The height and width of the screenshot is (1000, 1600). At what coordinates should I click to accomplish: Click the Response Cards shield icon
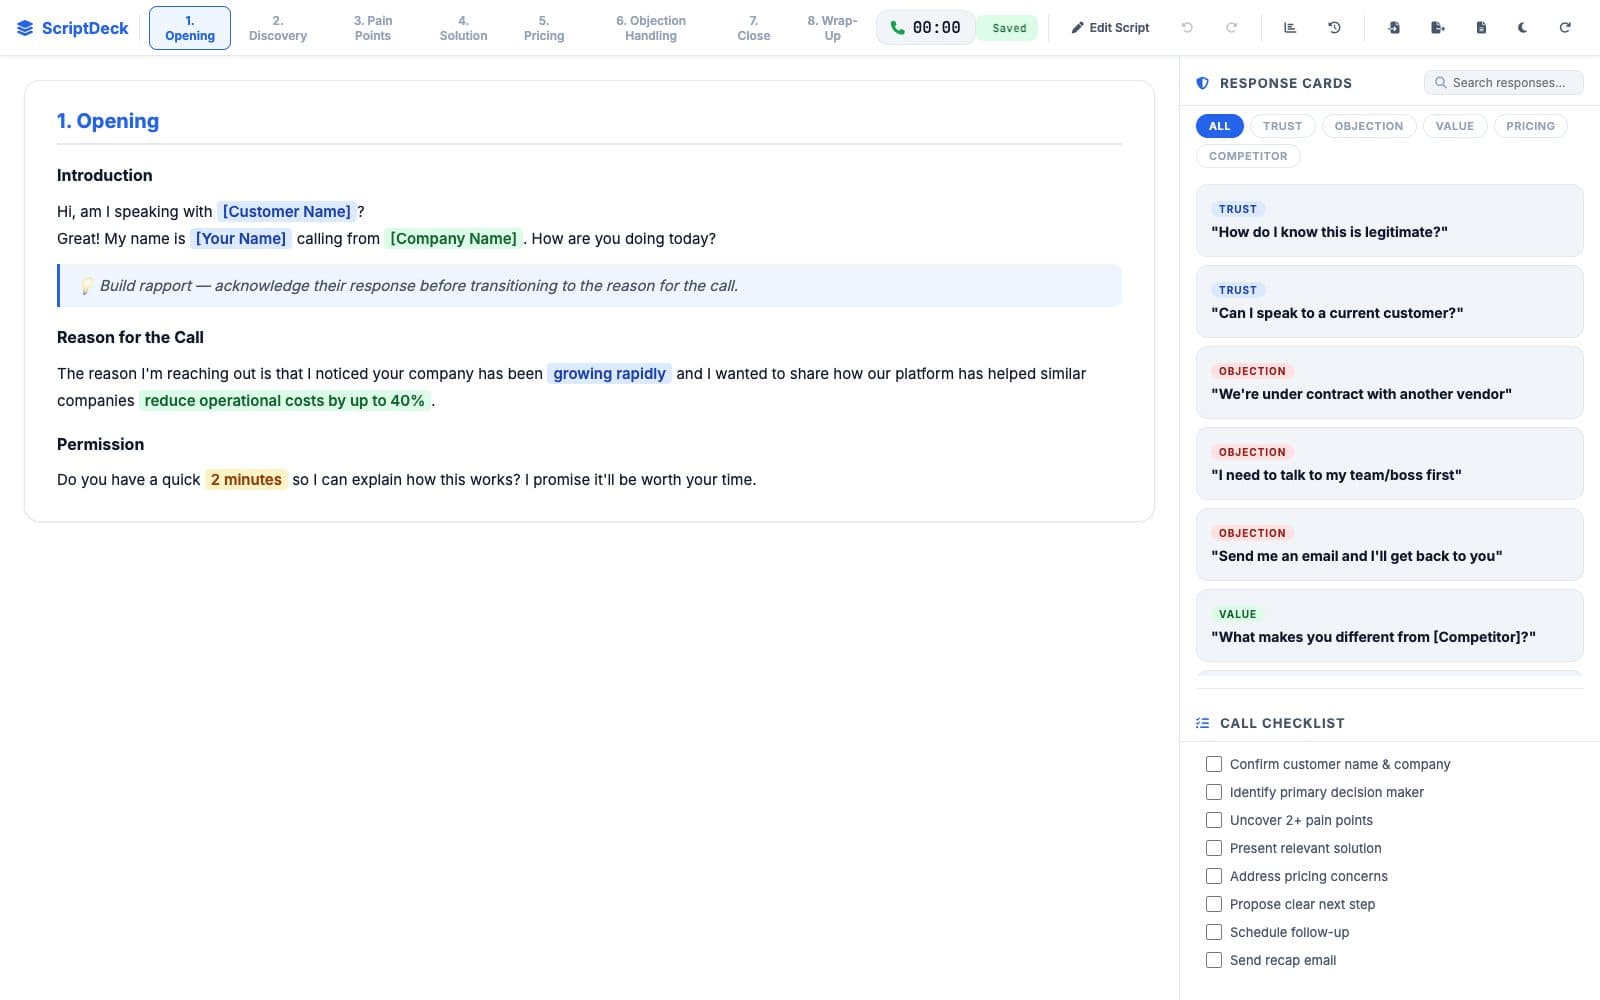pos(1202,83)
